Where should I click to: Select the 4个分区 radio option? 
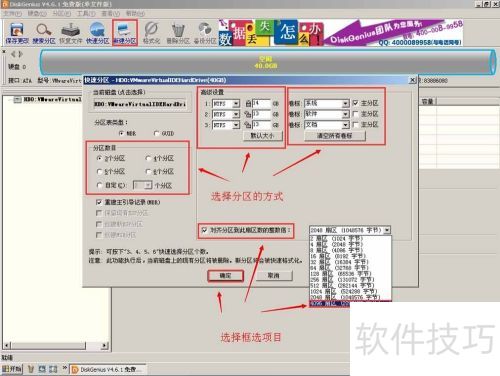coord(148,158)
